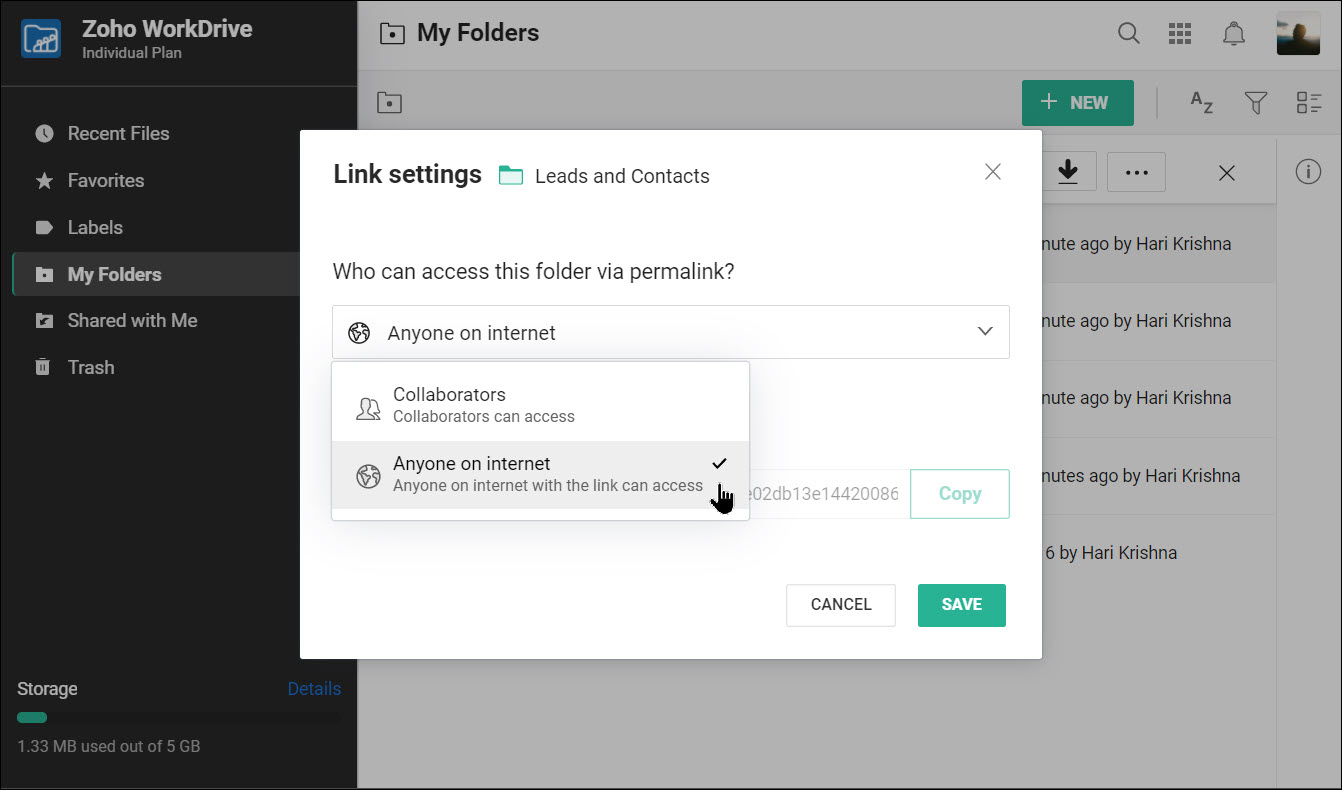Screen dimensions: 1342x790
Task: Click the Copy link button
Action: pos(959,494)
